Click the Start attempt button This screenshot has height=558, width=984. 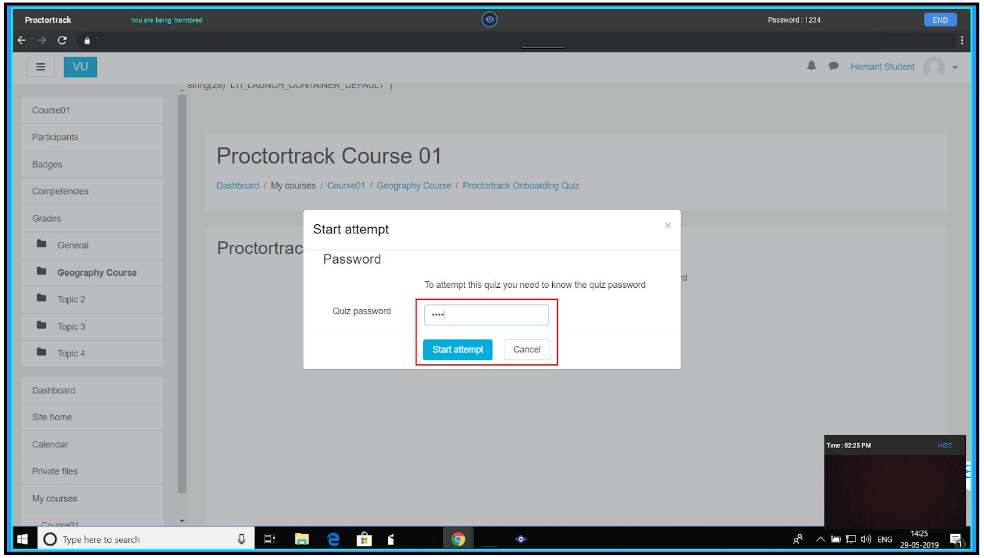(457, 350)
